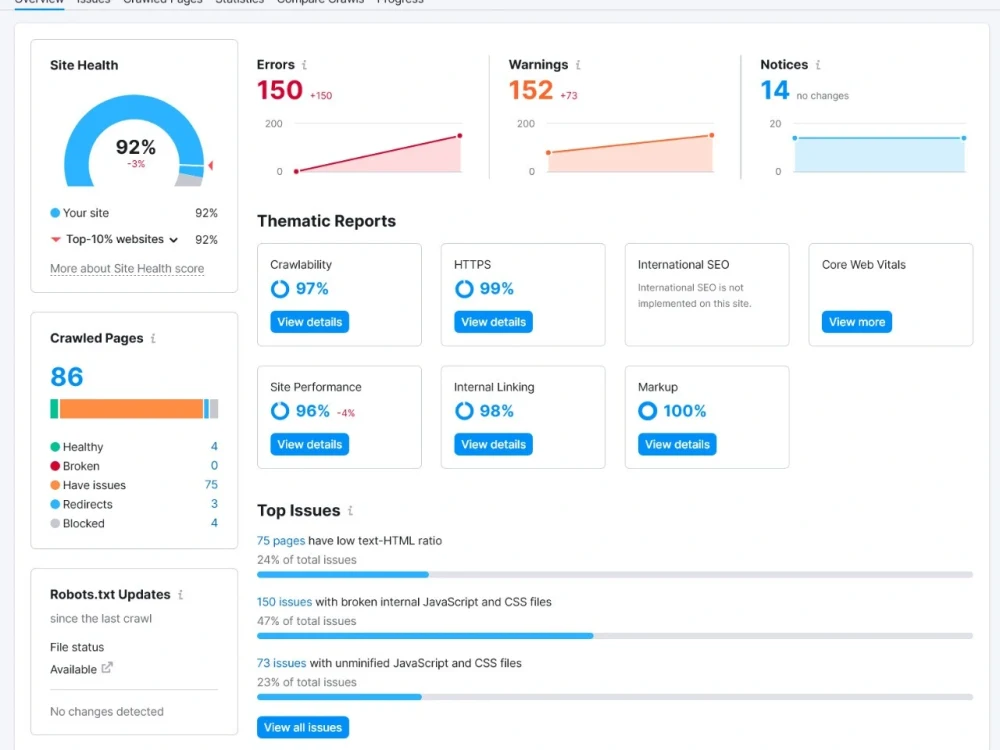
Task: View details for Site Performance report
Action: (x=309, y=445)
